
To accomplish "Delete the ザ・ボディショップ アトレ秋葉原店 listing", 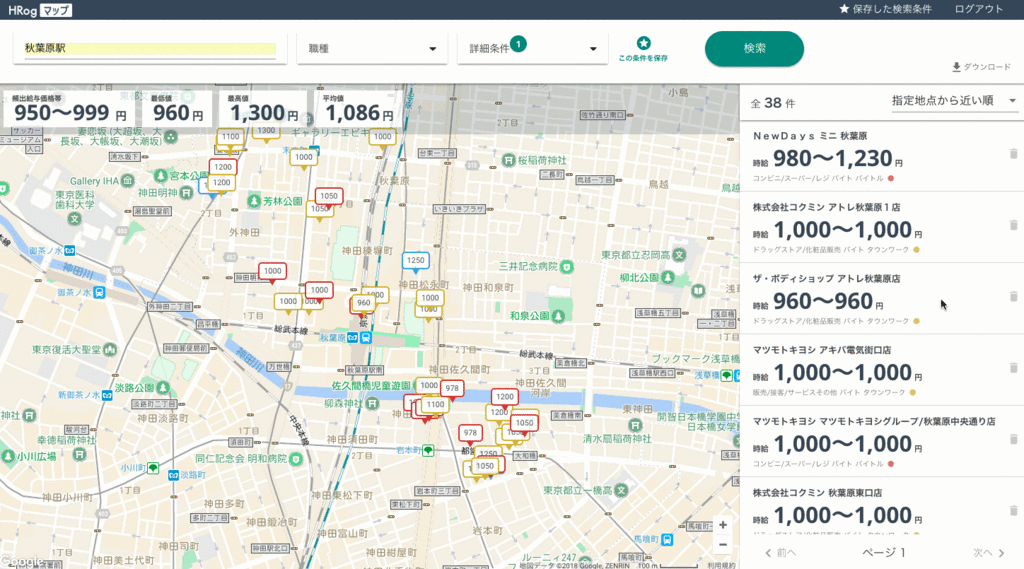I will 1014,296.
